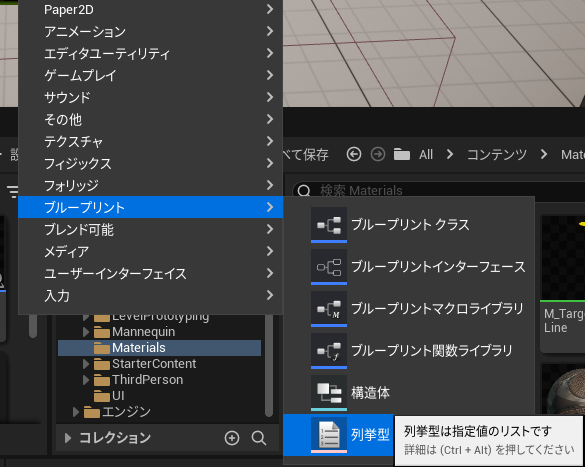The height and width of the screenshot is (467, 585).
Task: Expand the コレクション section
Action: [68, 438]
